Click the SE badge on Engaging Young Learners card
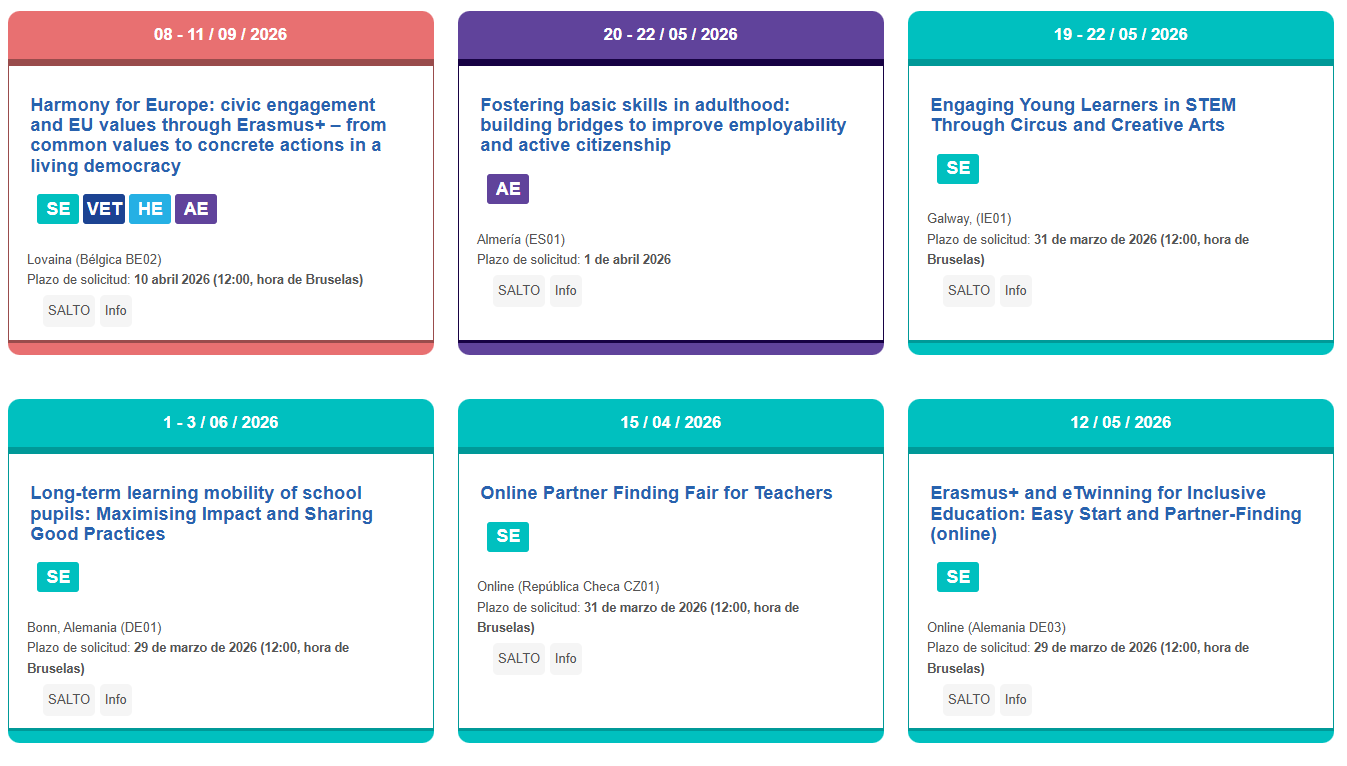 click(958, 169)
